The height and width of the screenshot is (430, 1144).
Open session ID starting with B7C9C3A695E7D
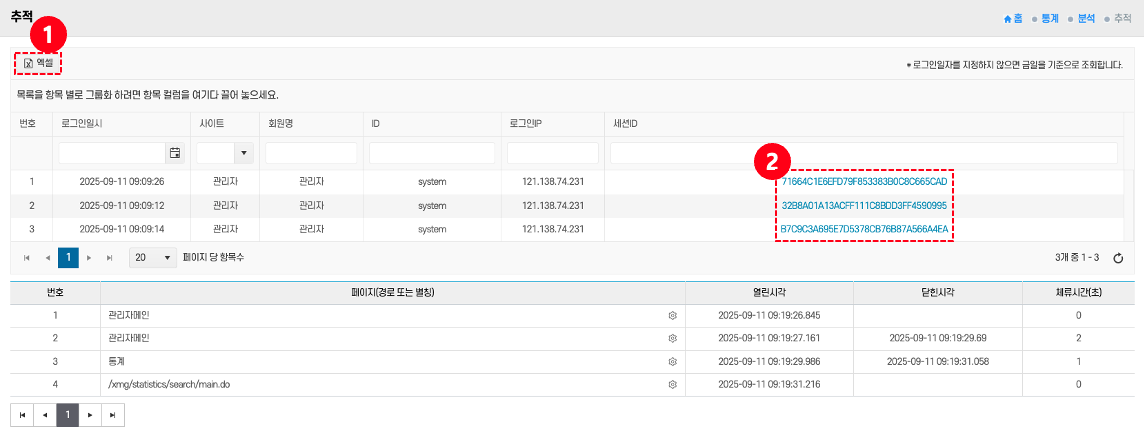pos(864,229)
